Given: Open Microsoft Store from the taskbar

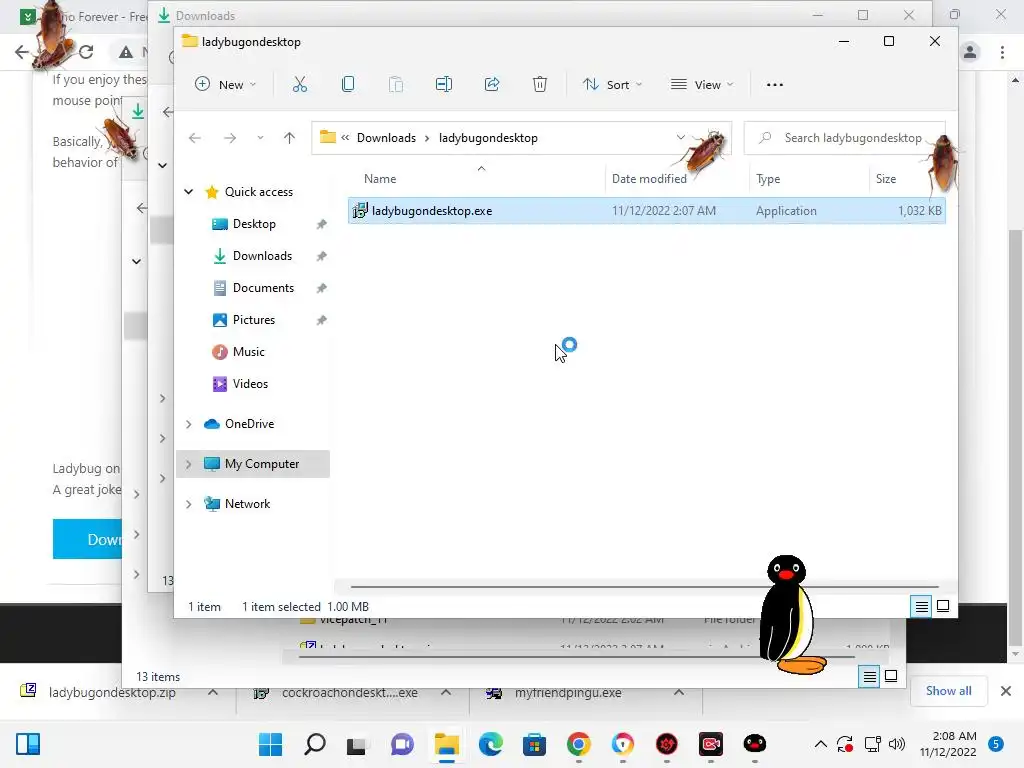Looking at the screenshot, I should pos(534,744).
